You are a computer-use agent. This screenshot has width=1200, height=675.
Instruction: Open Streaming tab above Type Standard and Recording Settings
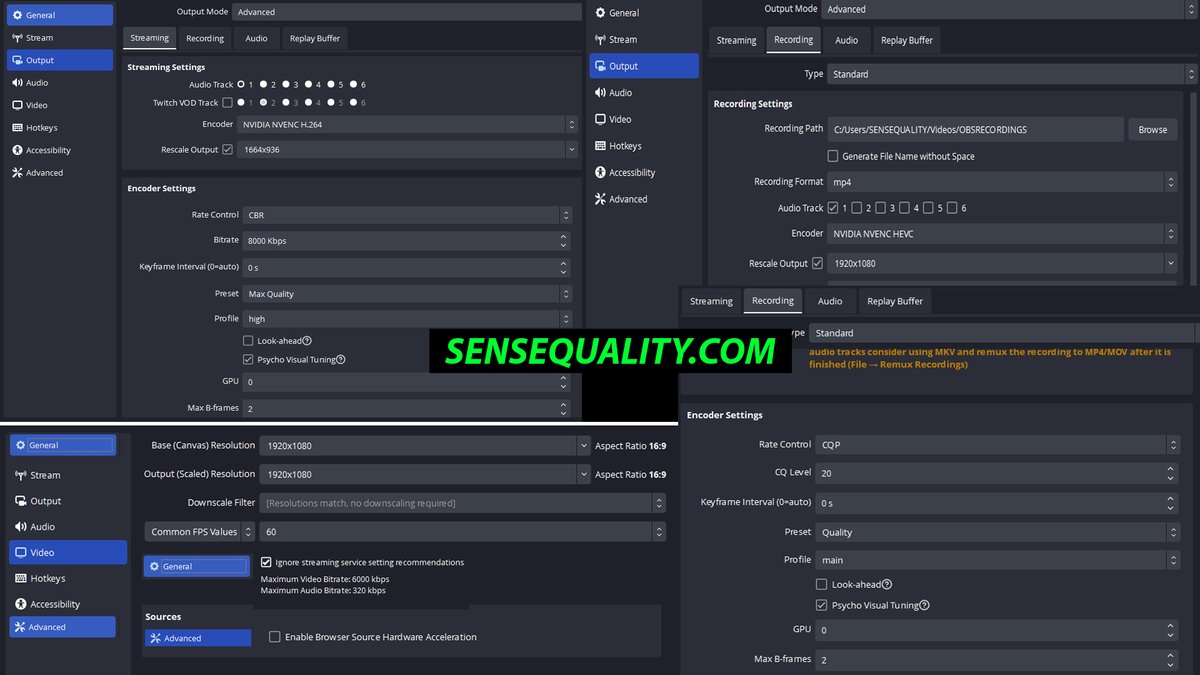click(737, 40)
